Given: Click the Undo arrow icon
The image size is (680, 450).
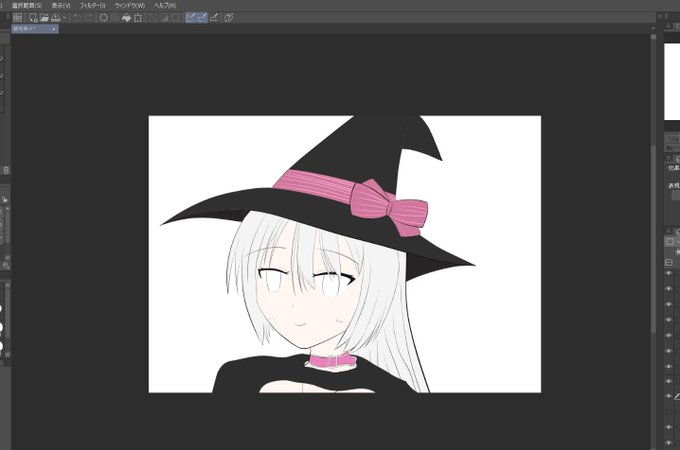Looking at the screenshot, I should [x=77, y=17].
